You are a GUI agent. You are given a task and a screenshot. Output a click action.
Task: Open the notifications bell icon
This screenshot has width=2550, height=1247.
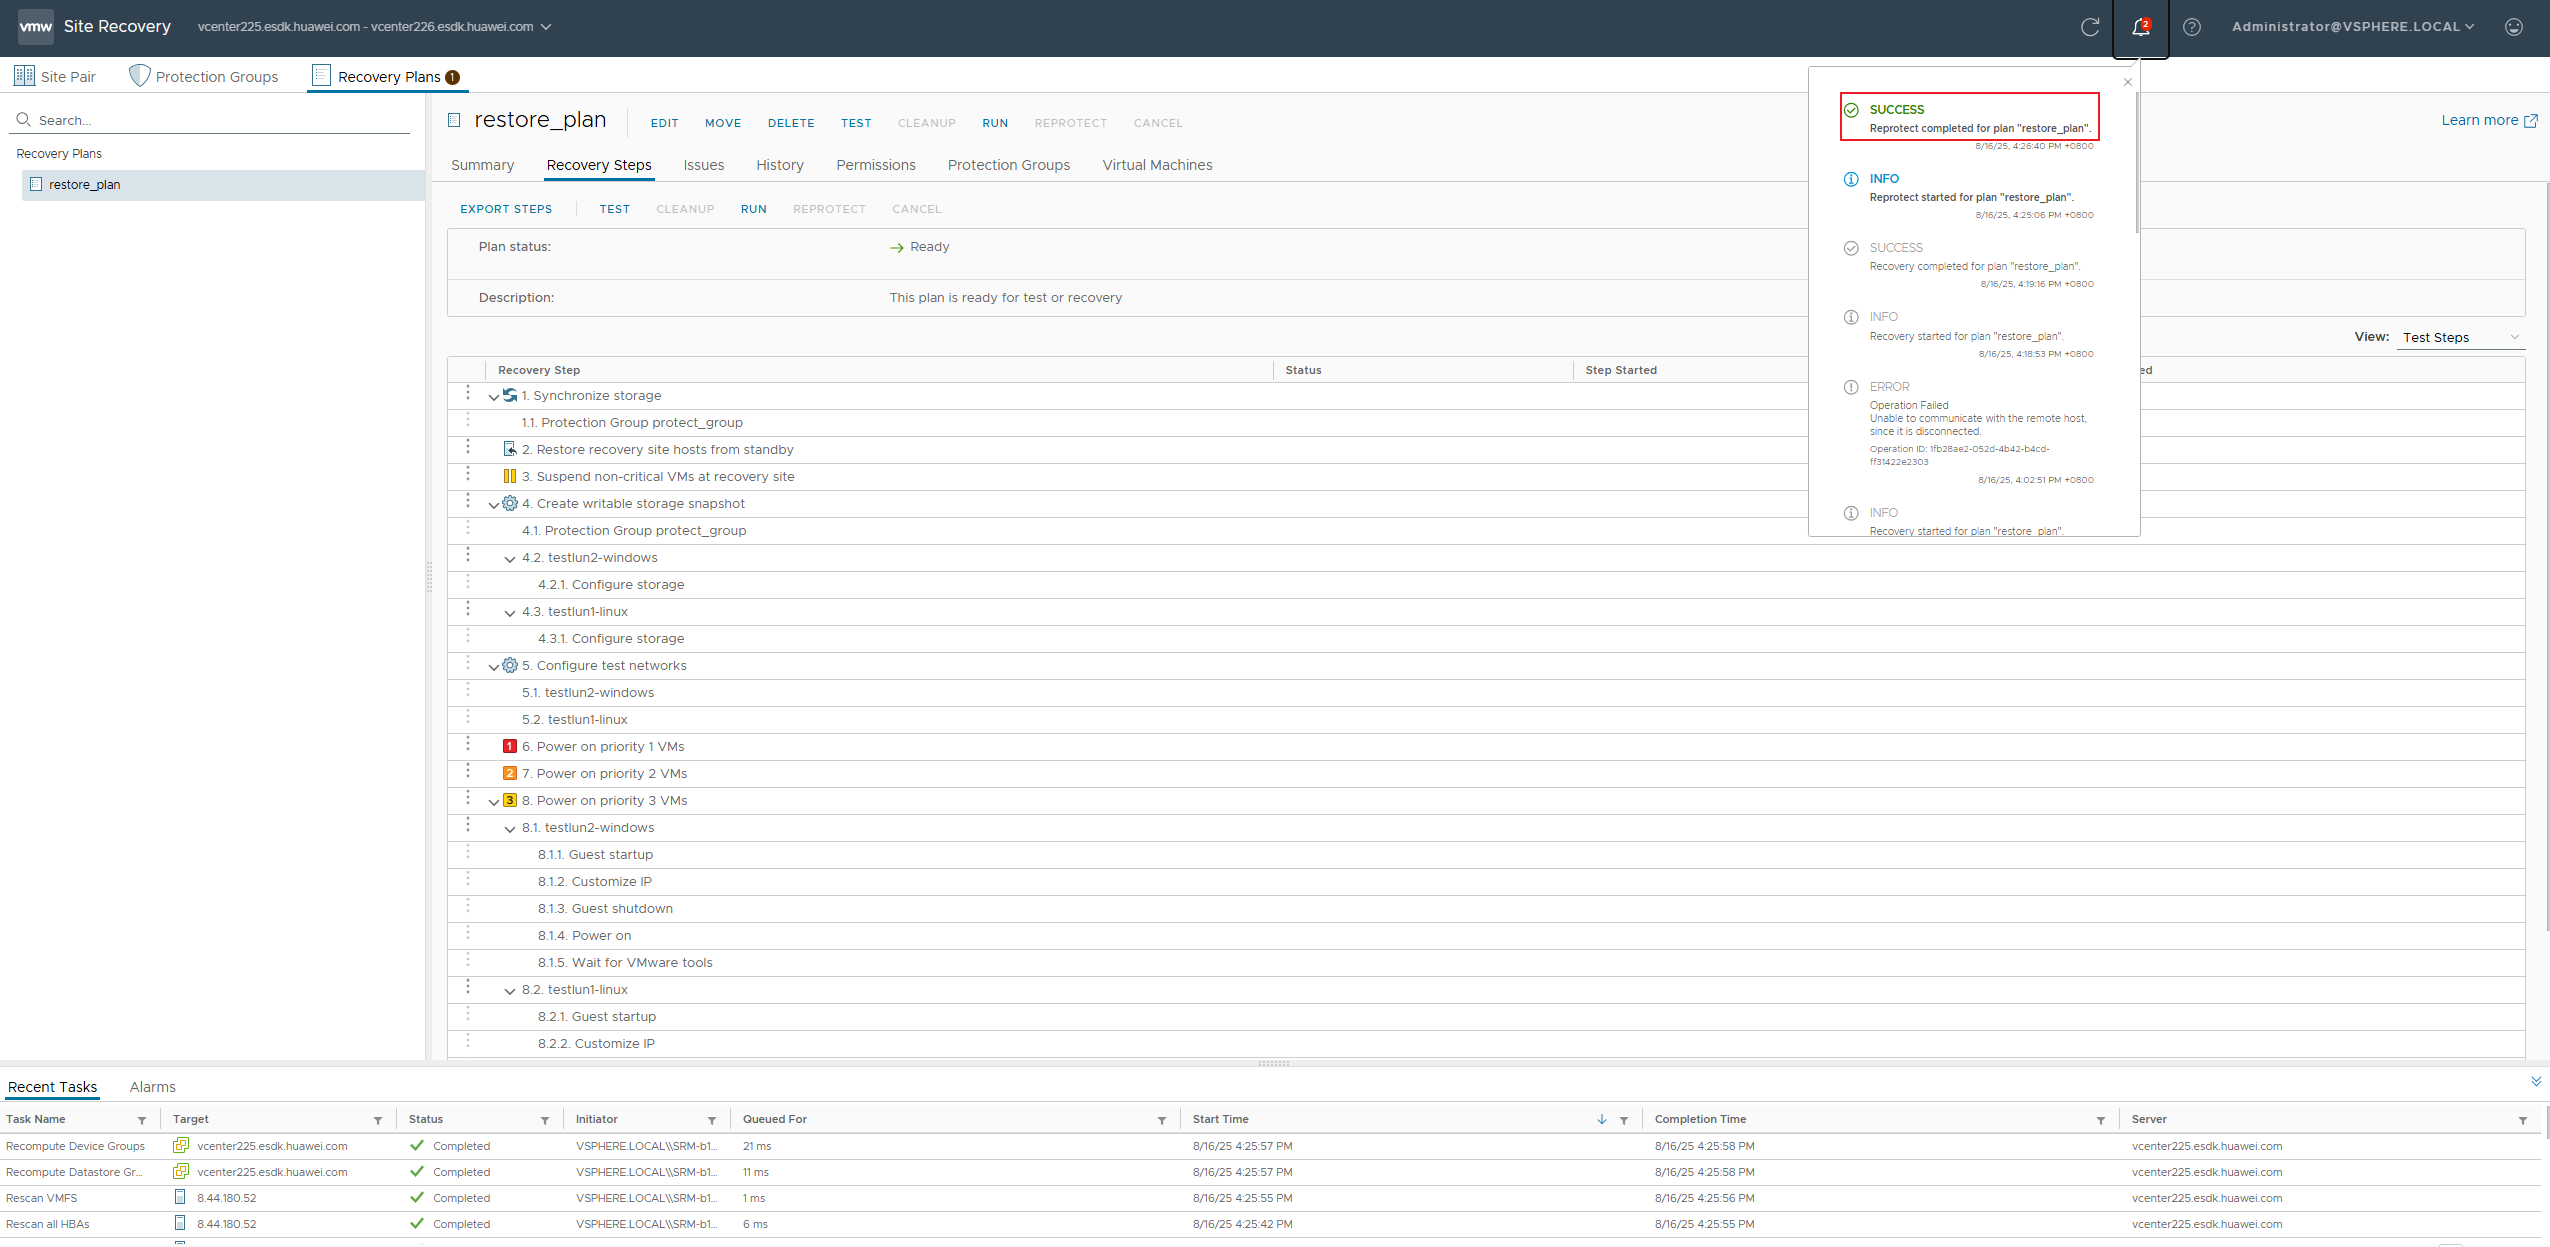2140,27
